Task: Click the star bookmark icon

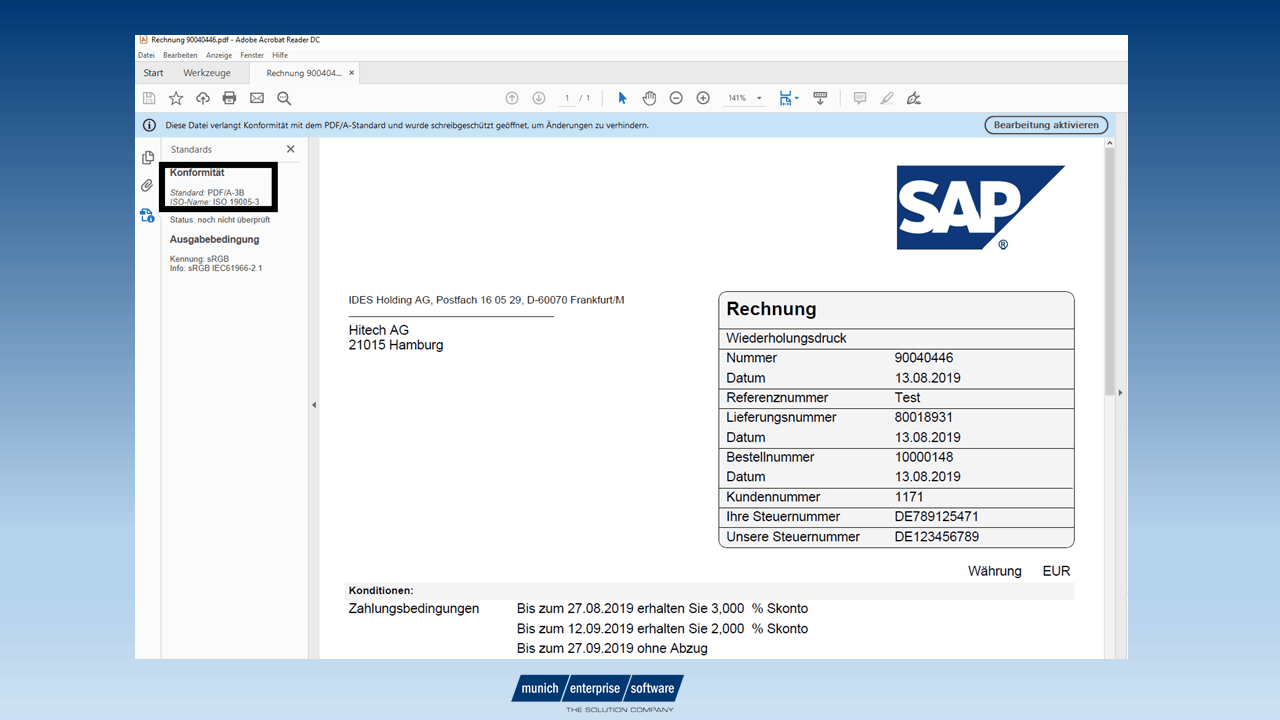Action: point(176,98)
